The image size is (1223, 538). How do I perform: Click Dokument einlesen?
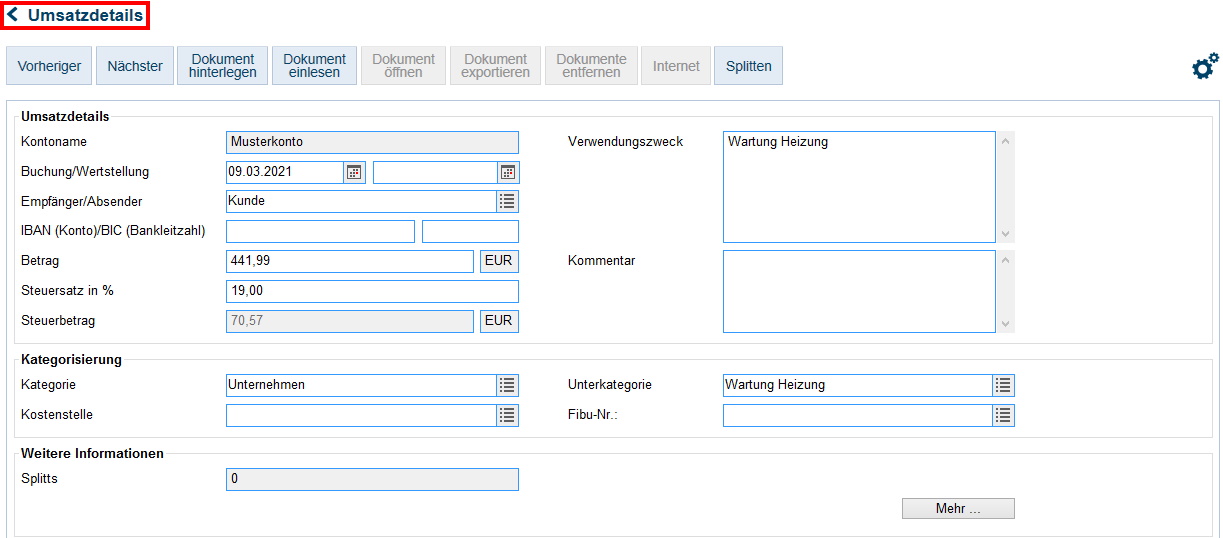click(314, 66)
